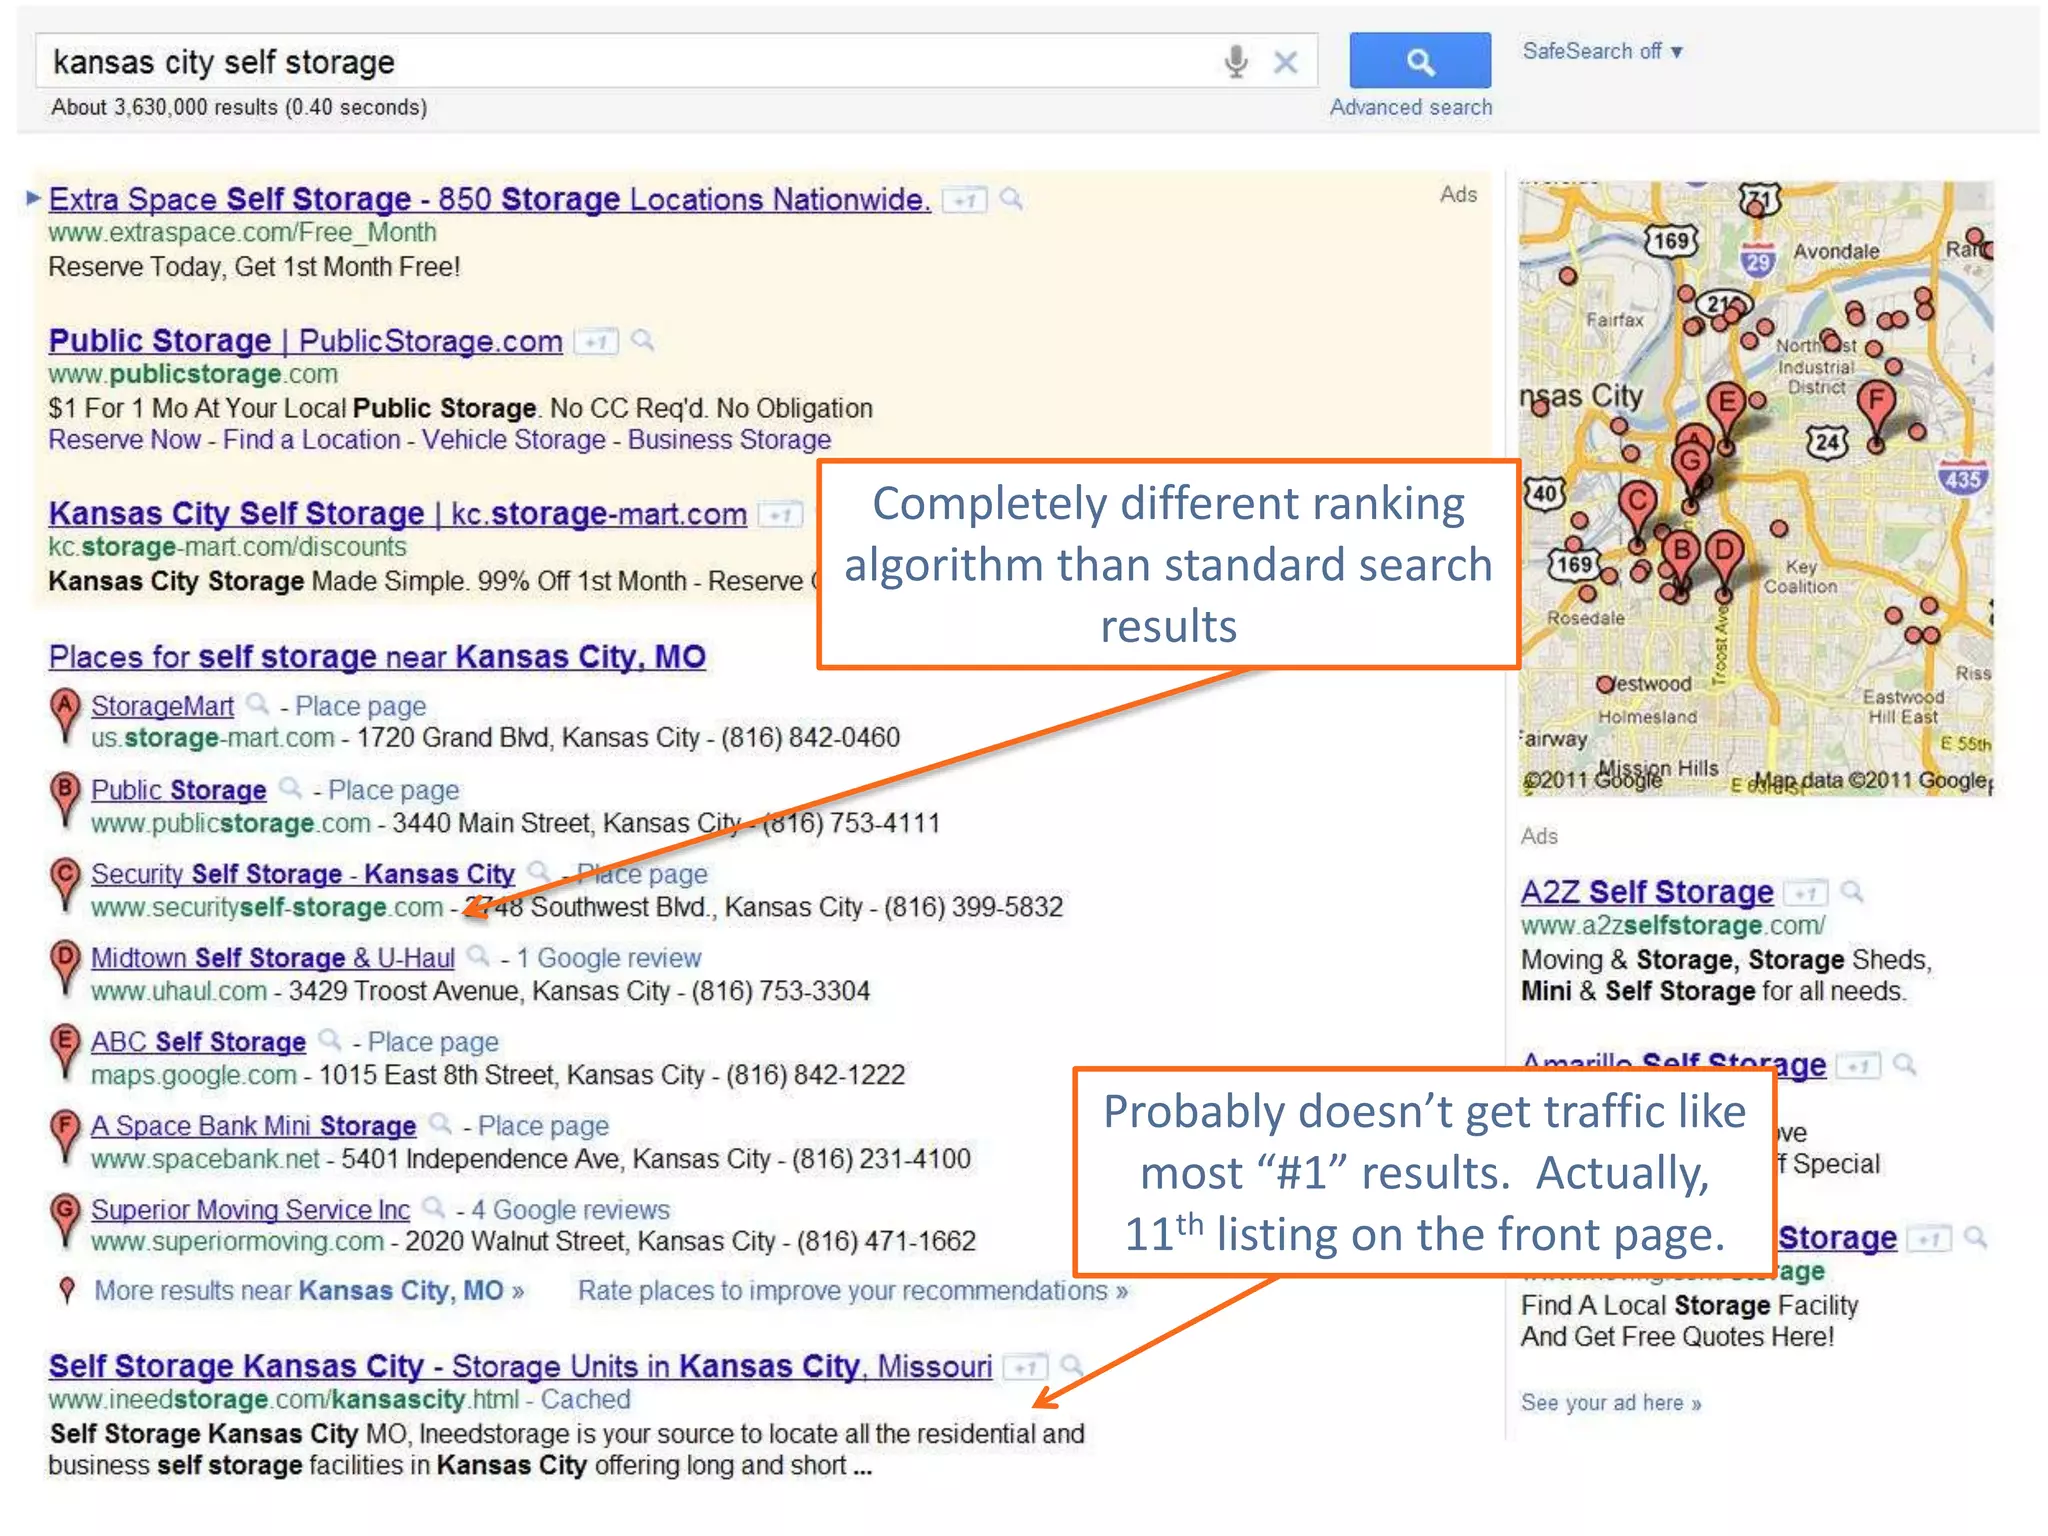Click the us.storage-mart.com URL text
The image size is (2048, 1536).
pyautogui.click(x=212, y=738)
